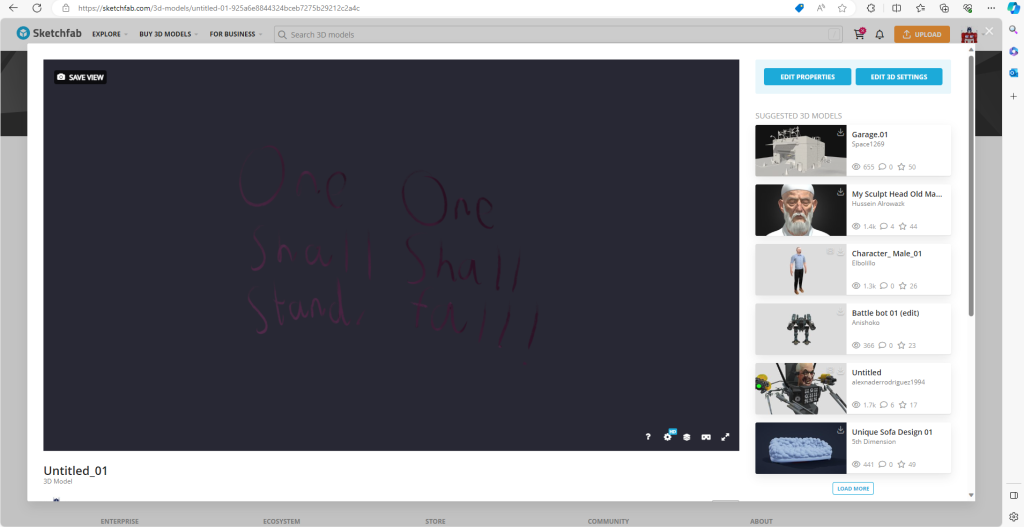This screenshot has height=527, width=1024.
Task: Click the Edit Properties button
Action: [x=807, y=77]
